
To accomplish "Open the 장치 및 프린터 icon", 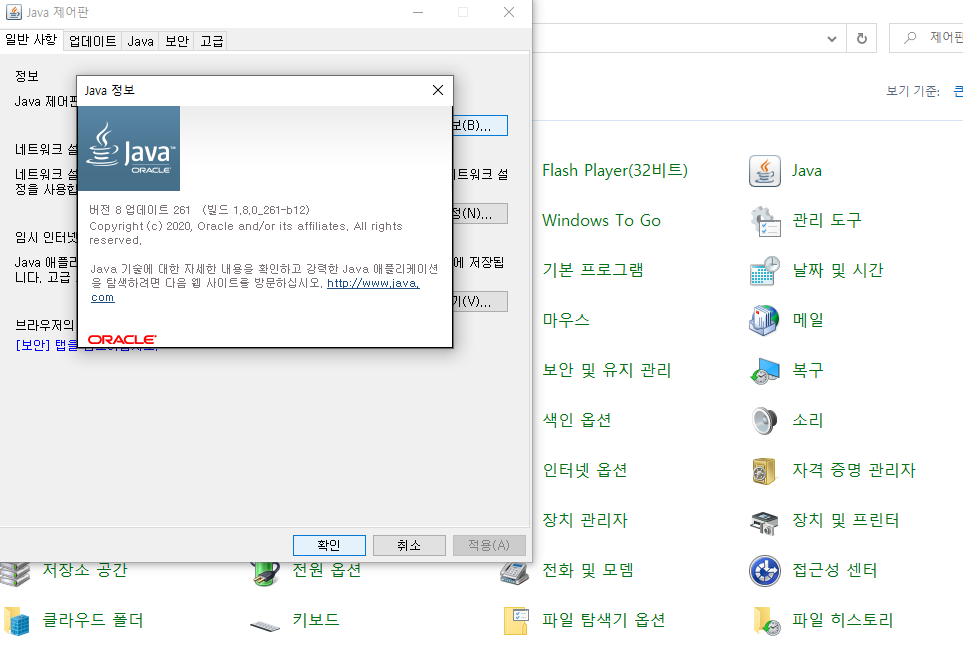I will (x=765, y=521).
